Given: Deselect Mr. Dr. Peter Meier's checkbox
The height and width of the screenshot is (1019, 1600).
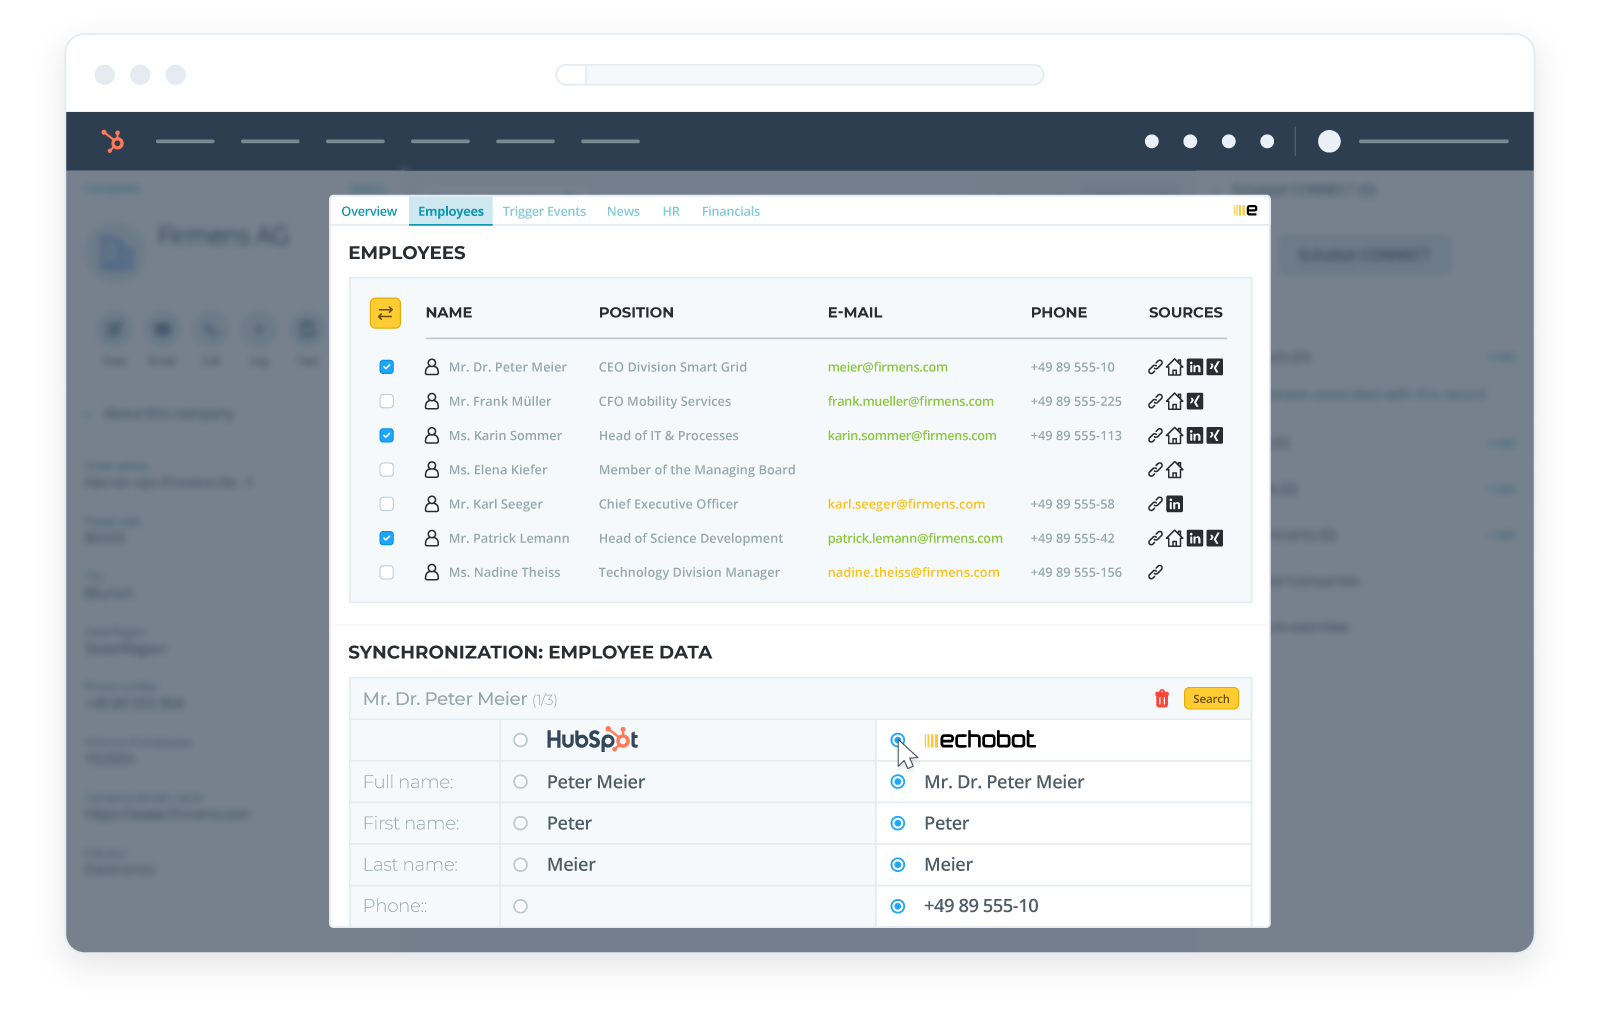Looking at the screenshot, I should (x=386, y=367).
